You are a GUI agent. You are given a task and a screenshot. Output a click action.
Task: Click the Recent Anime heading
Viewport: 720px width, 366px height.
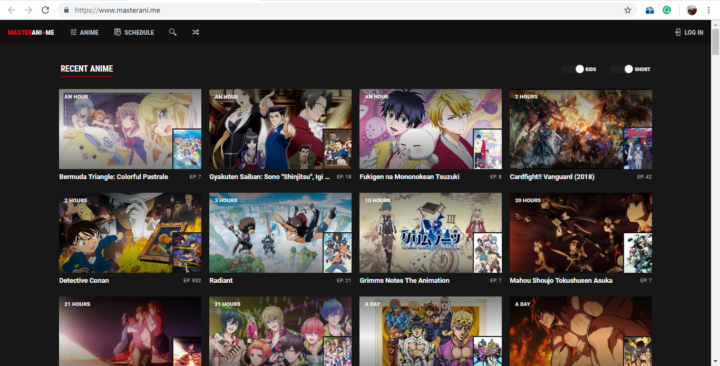click(x=87, y=68)
